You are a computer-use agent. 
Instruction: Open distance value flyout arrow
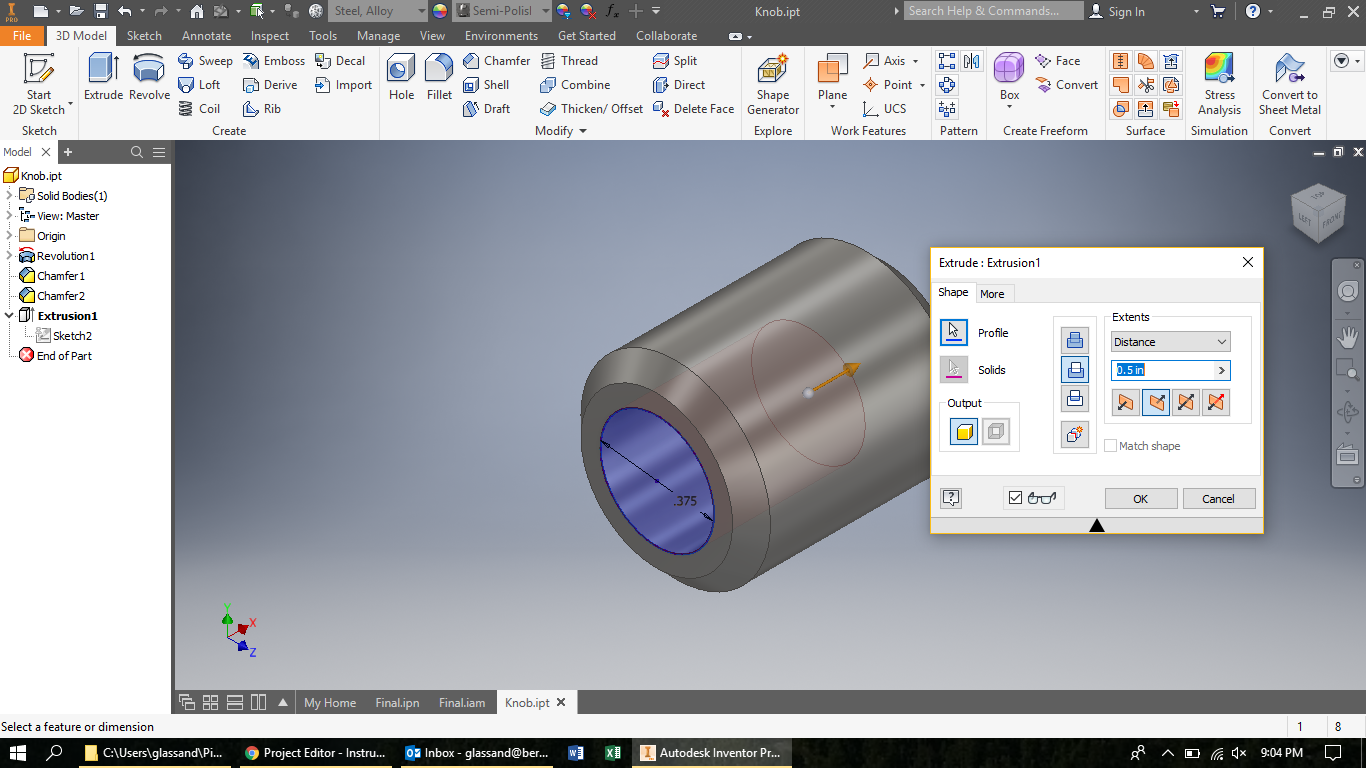point(1221,370)
